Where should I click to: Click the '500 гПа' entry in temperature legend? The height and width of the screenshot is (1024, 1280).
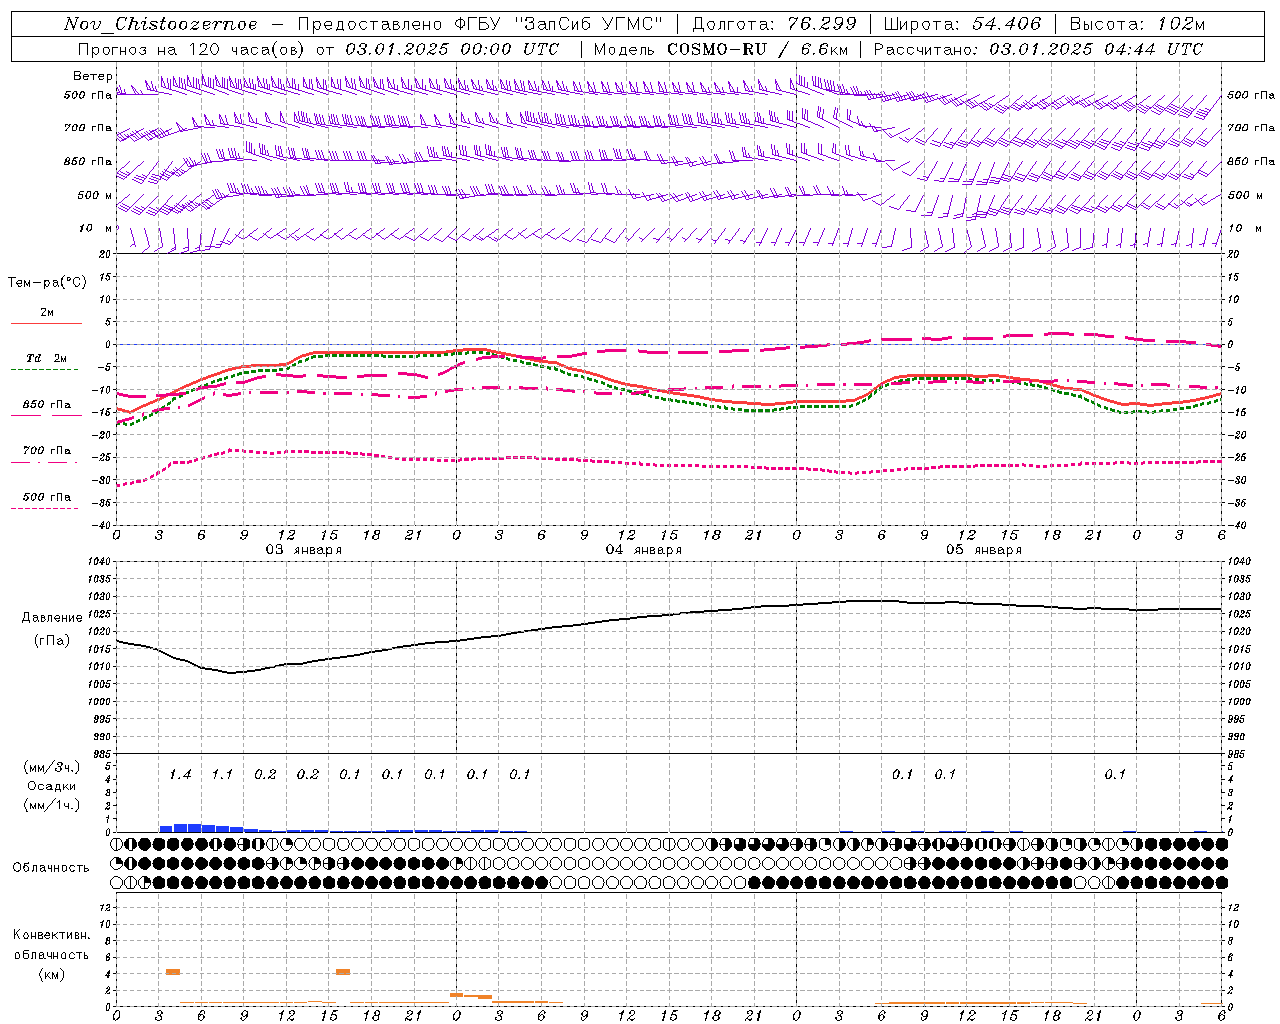[47, 497]
